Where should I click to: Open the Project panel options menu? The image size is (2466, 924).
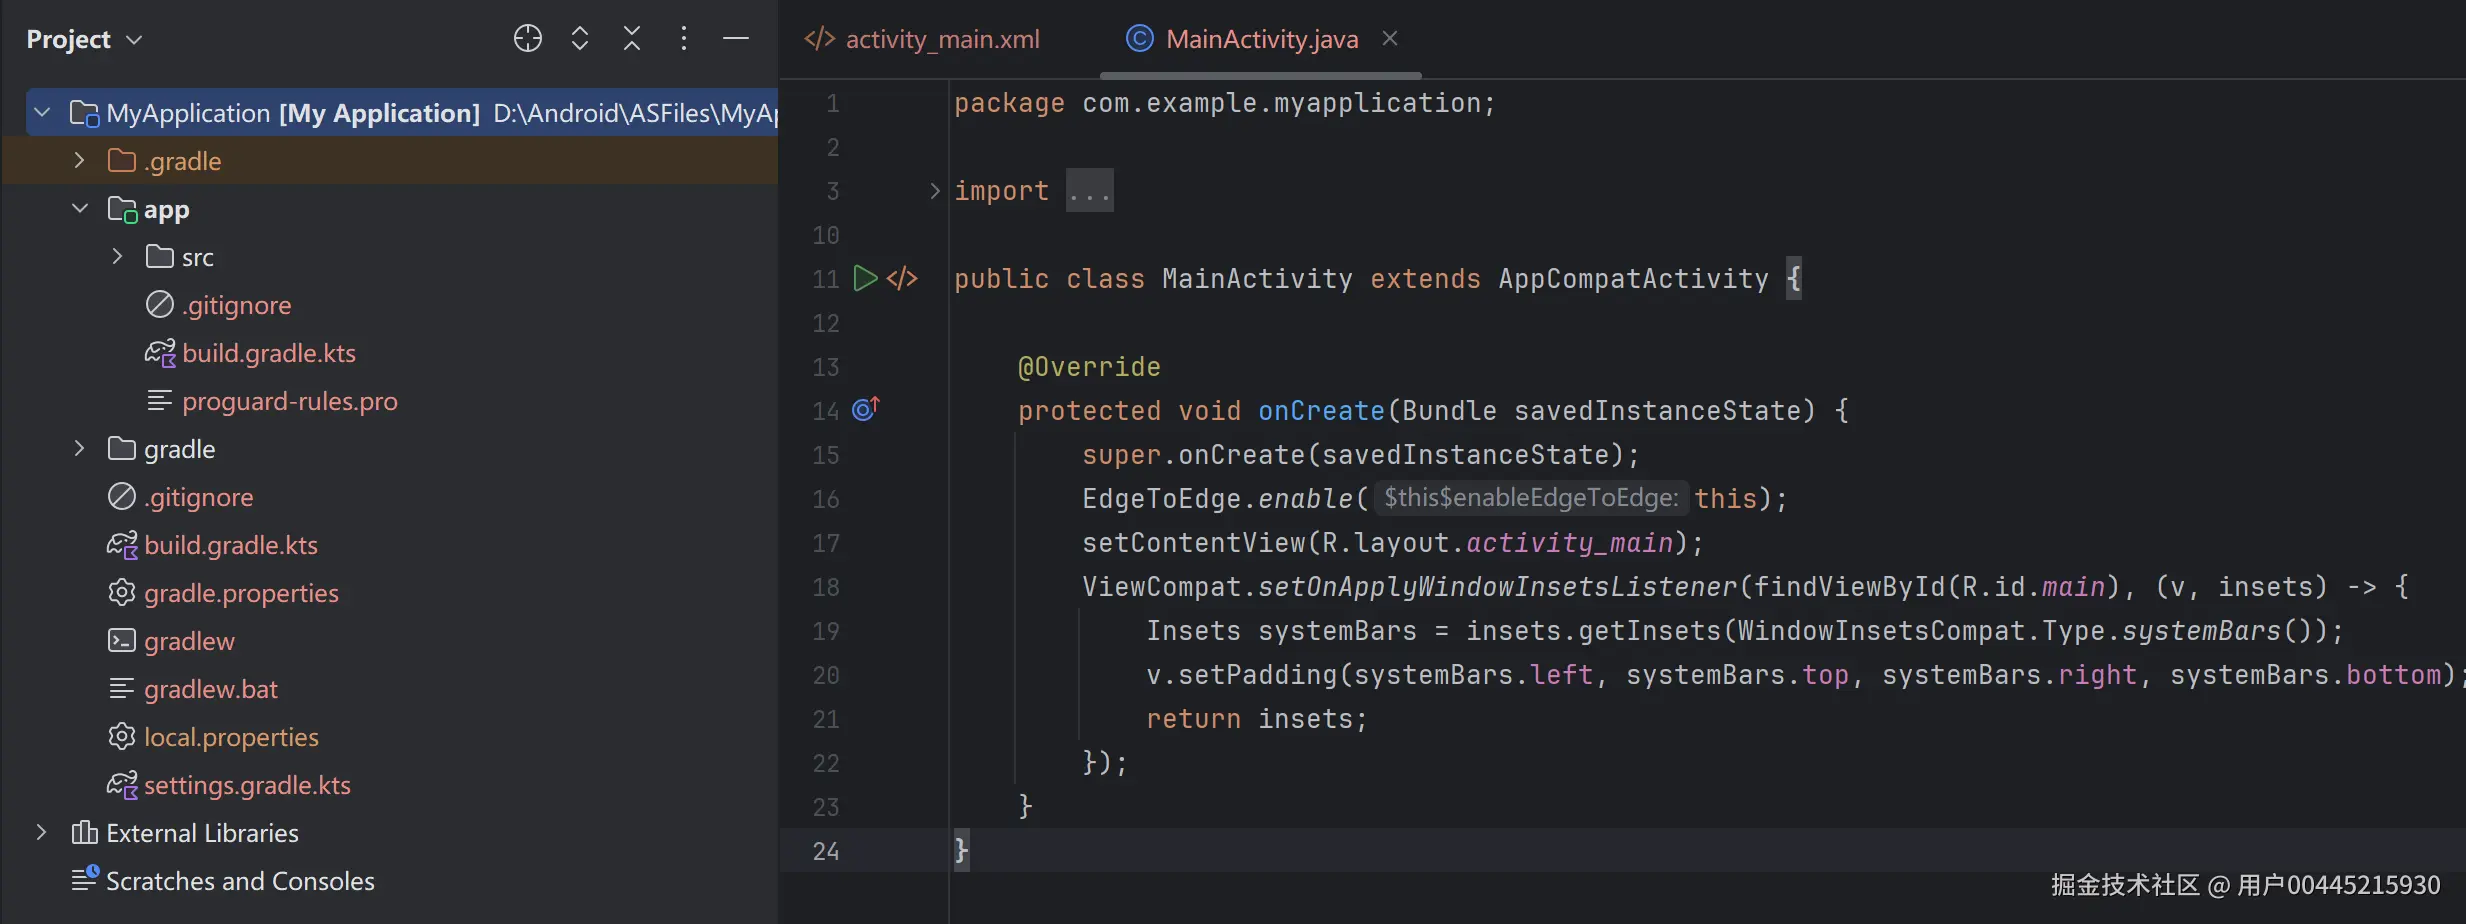point(684,39)
